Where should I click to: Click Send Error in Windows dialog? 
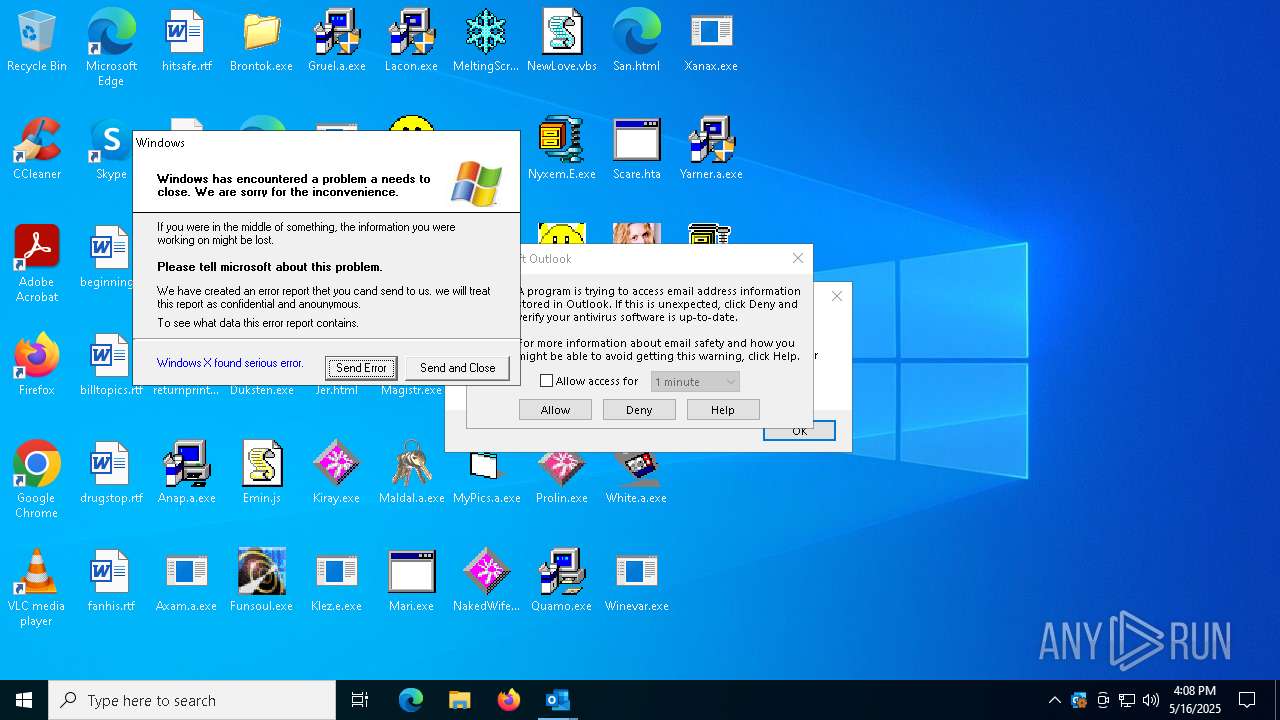(x=361, y=368)
